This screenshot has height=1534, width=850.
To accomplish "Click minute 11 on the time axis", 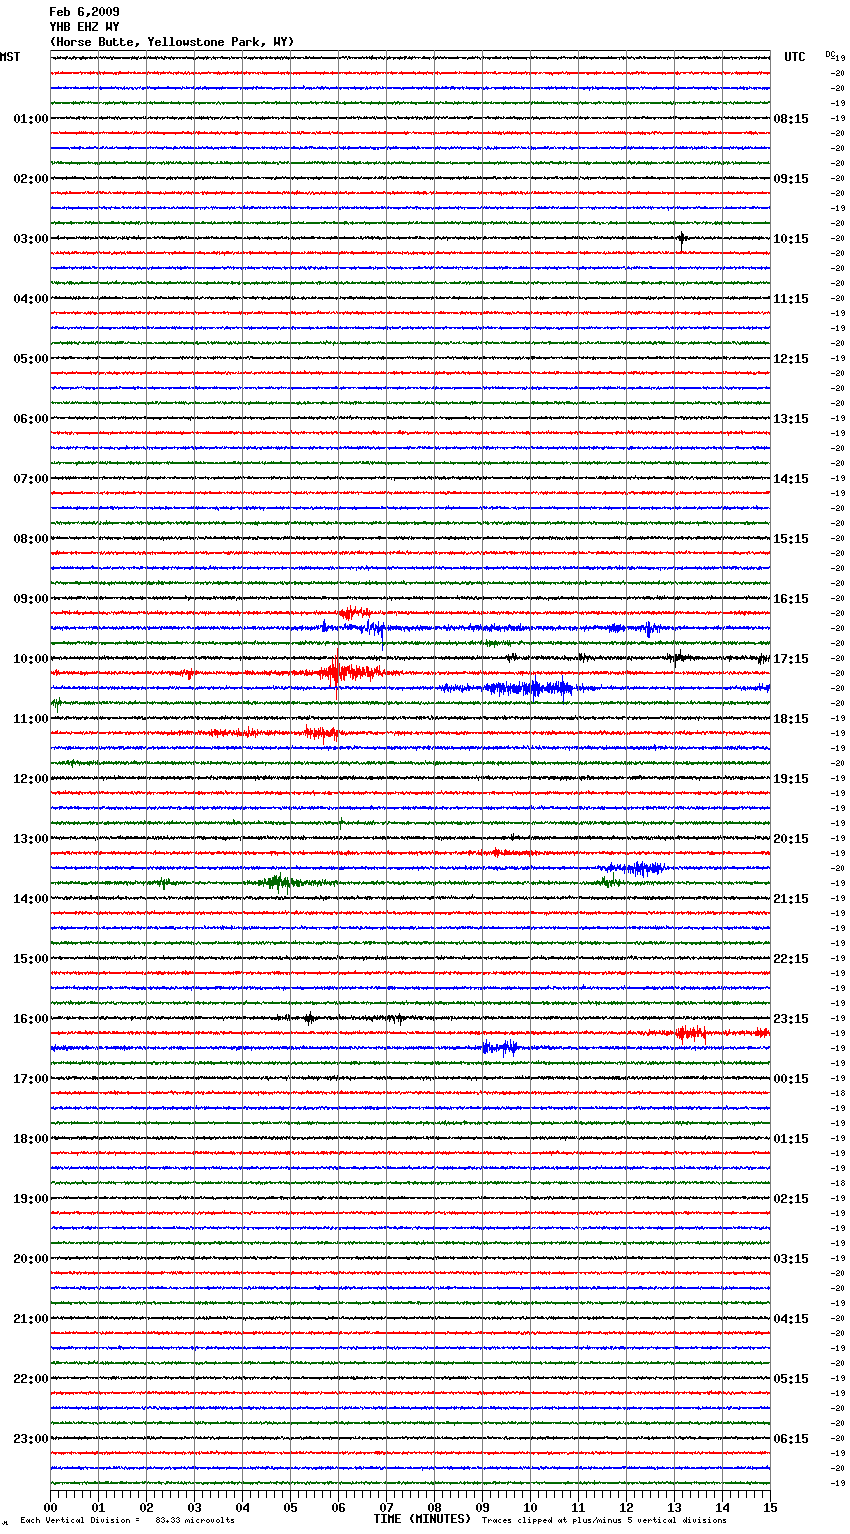I will tap(578, 1507).
